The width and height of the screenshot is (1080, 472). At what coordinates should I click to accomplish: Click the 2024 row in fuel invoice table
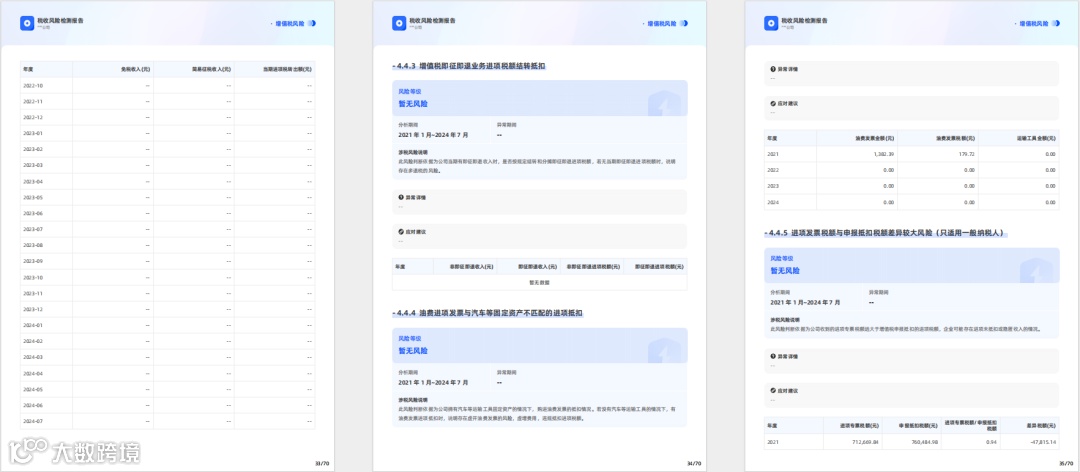pos(911,203)
